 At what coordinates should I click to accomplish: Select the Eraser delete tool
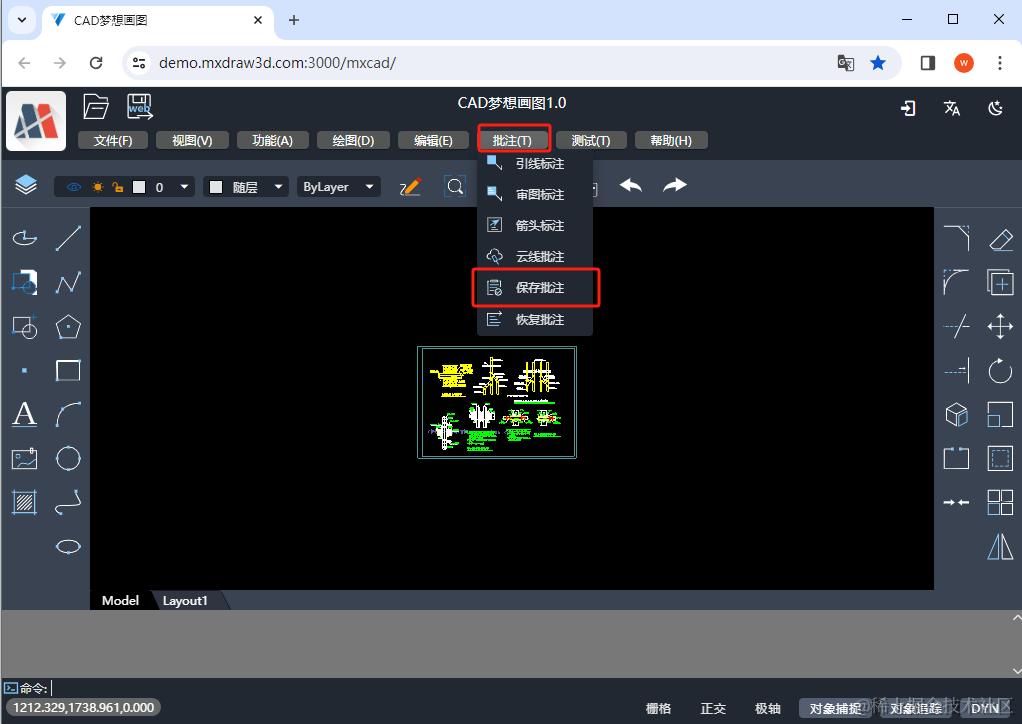point(1000,239)
